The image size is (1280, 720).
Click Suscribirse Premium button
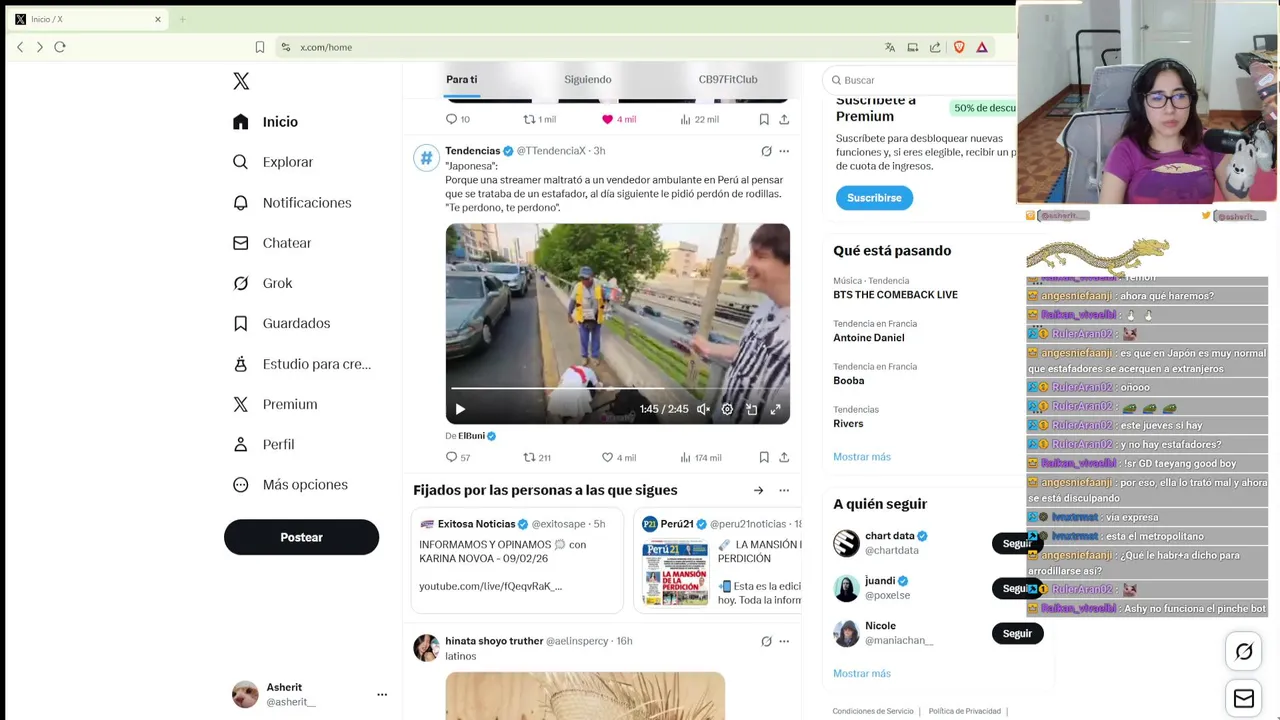(x=874, y=198)
